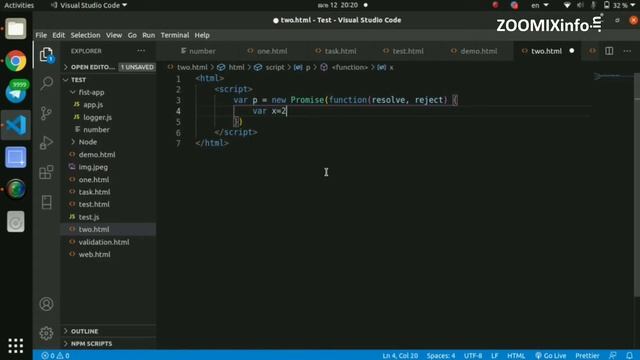Click the Split Editor Right icon
The height and width of the screenshot is (360, 640).
(609, 51)
